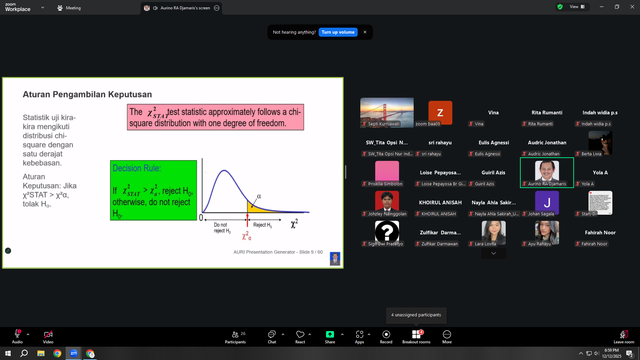Select Fahirah Noor participant tile

600,233
